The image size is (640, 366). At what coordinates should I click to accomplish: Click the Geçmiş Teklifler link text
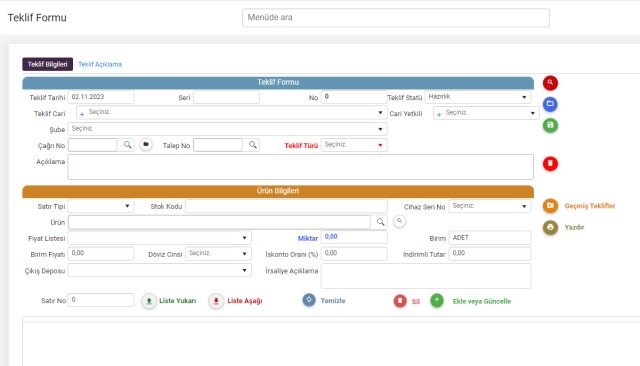pos(590,206)
